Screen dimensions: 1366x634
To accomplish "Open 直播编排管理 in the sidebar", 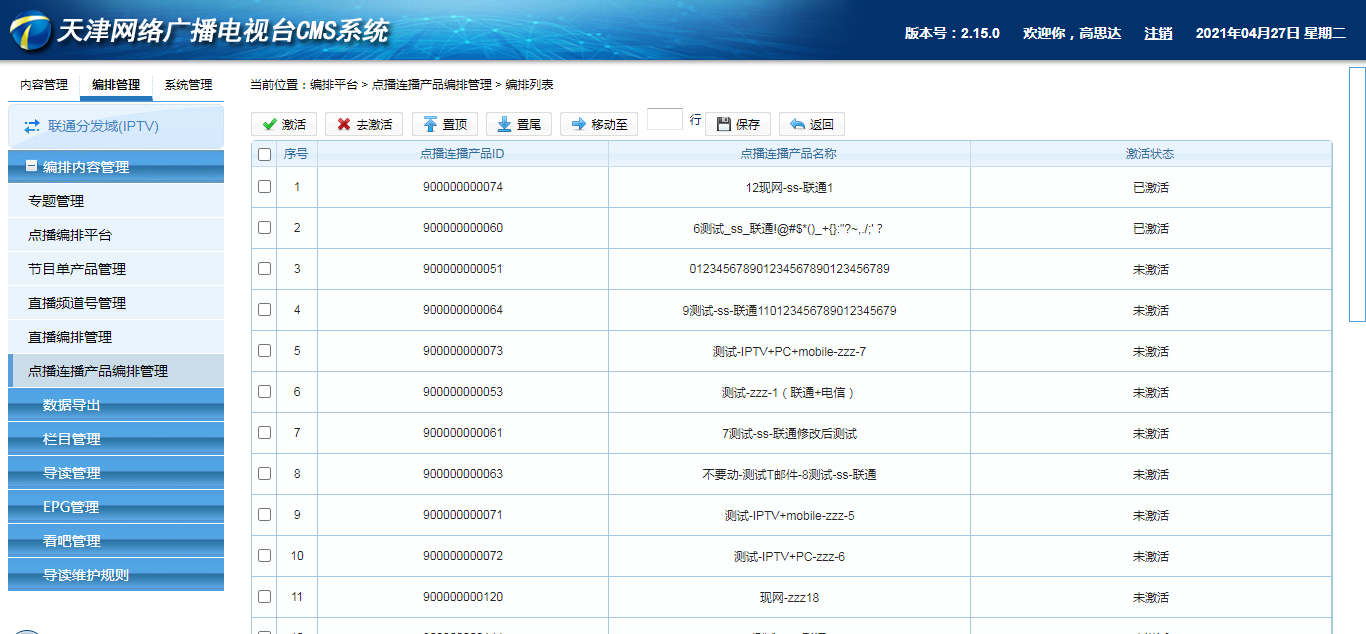I will [x=116, y=337].
